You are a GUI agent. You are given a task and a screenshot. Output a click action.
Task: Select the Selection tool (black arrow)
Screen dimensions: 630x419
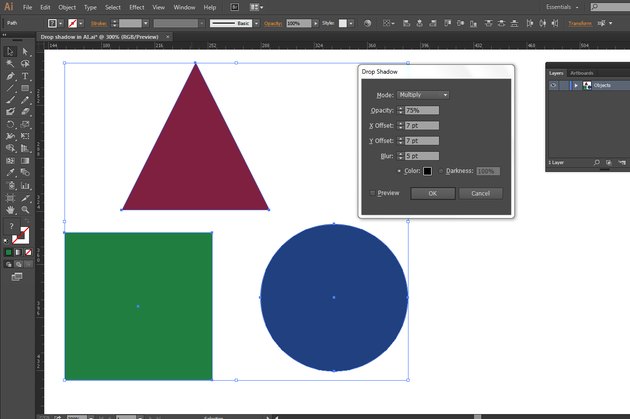pos(10,51)
